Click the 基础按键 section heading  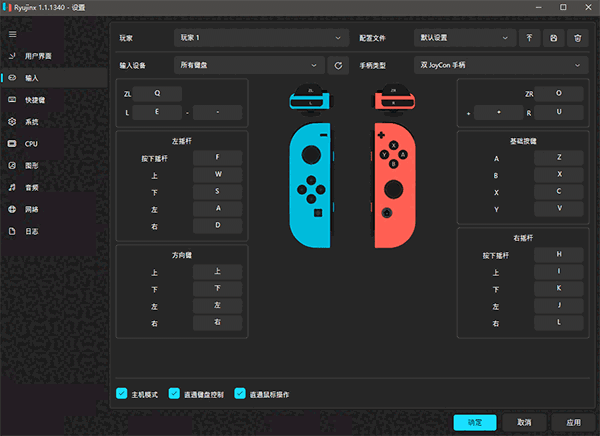(523, 141)
